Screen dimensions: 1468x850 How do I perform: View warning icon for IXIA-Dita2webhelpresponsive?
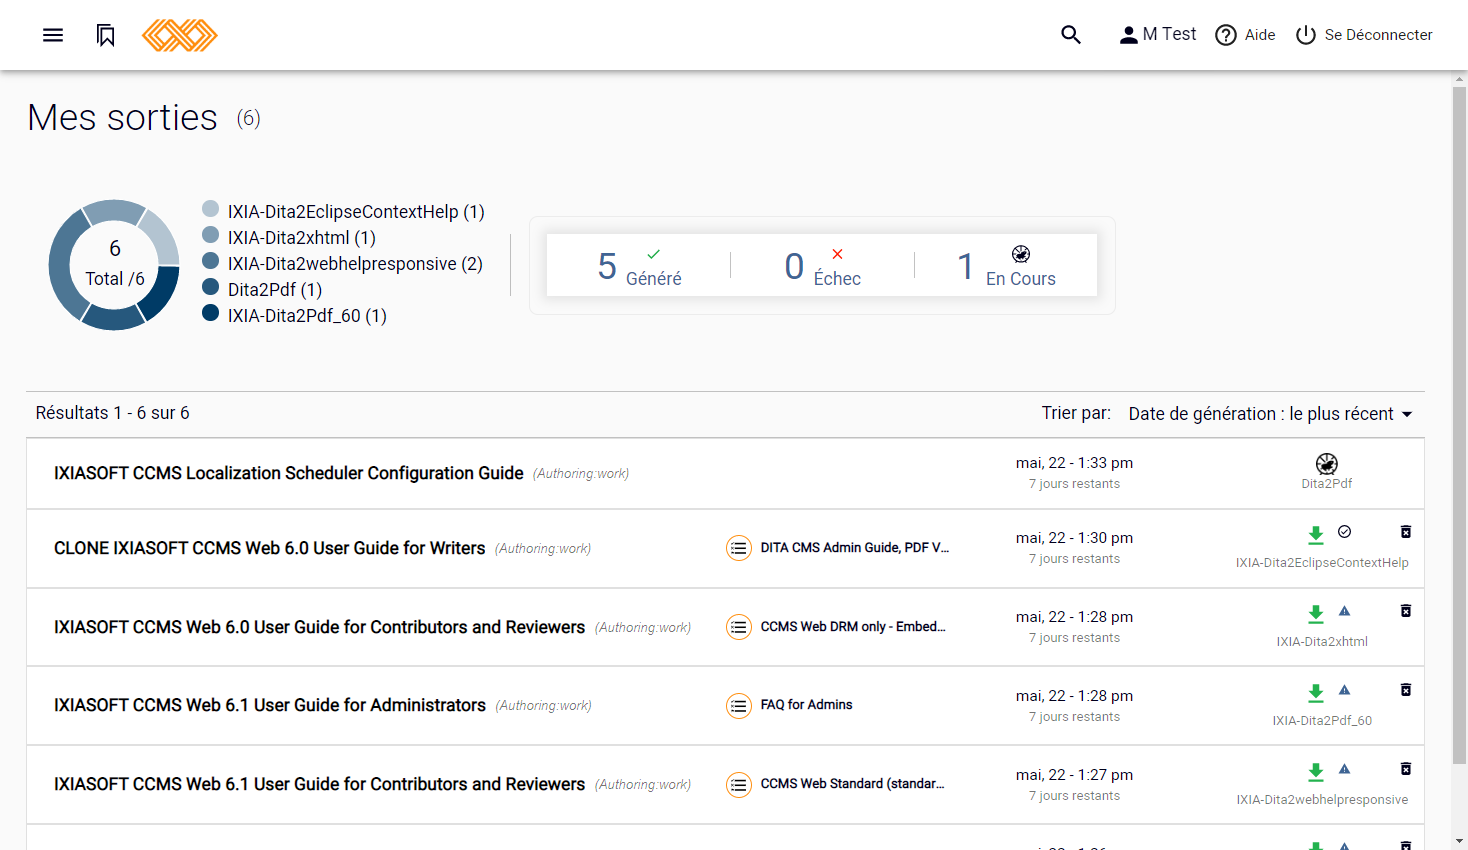coord(1345,769)
